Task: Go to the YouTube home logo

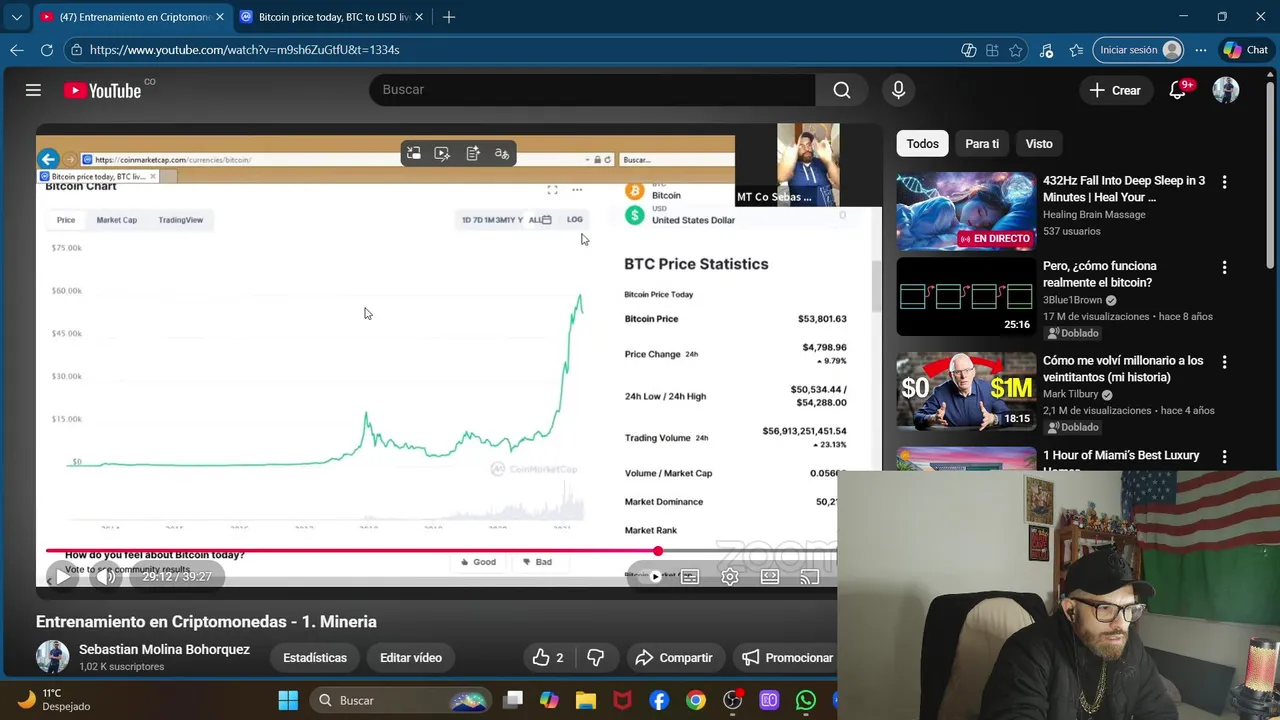Action: pyautogui.click(x=102, y=90)
